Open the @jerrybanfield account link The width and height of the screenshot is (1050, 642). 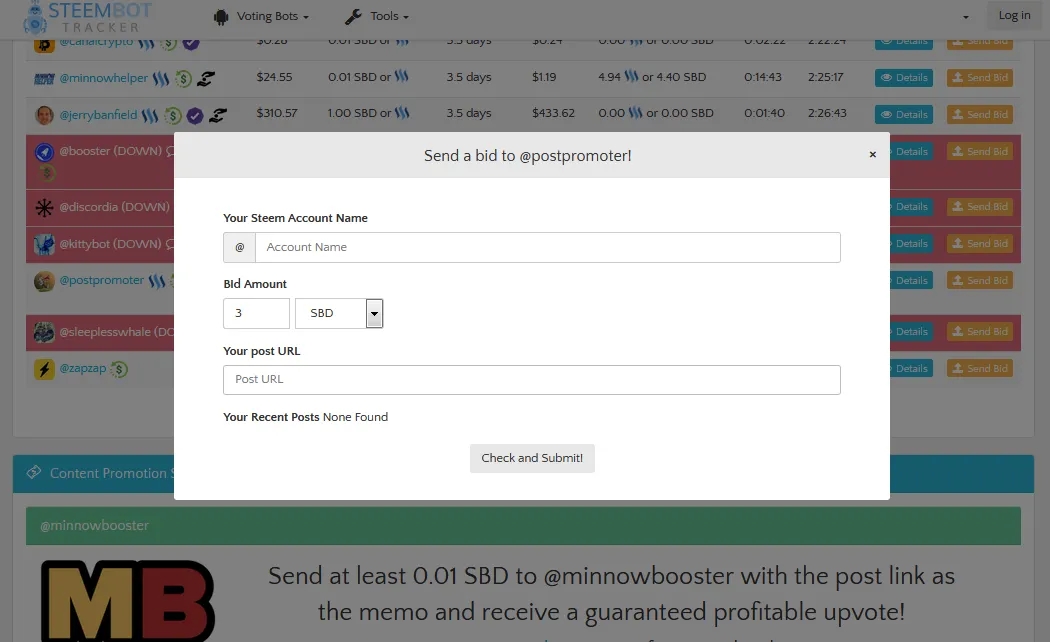click(x=98, y=114)
